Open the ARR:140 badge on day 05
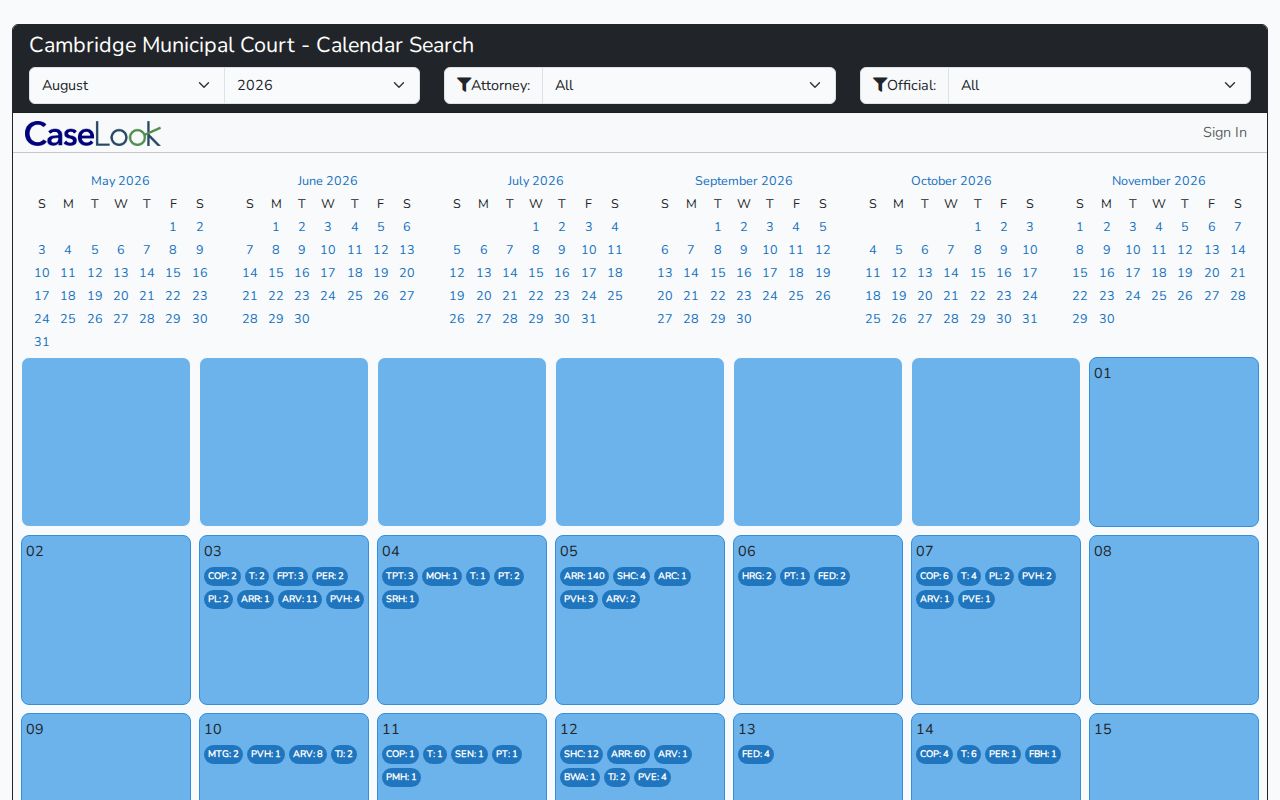 (584, 576)
